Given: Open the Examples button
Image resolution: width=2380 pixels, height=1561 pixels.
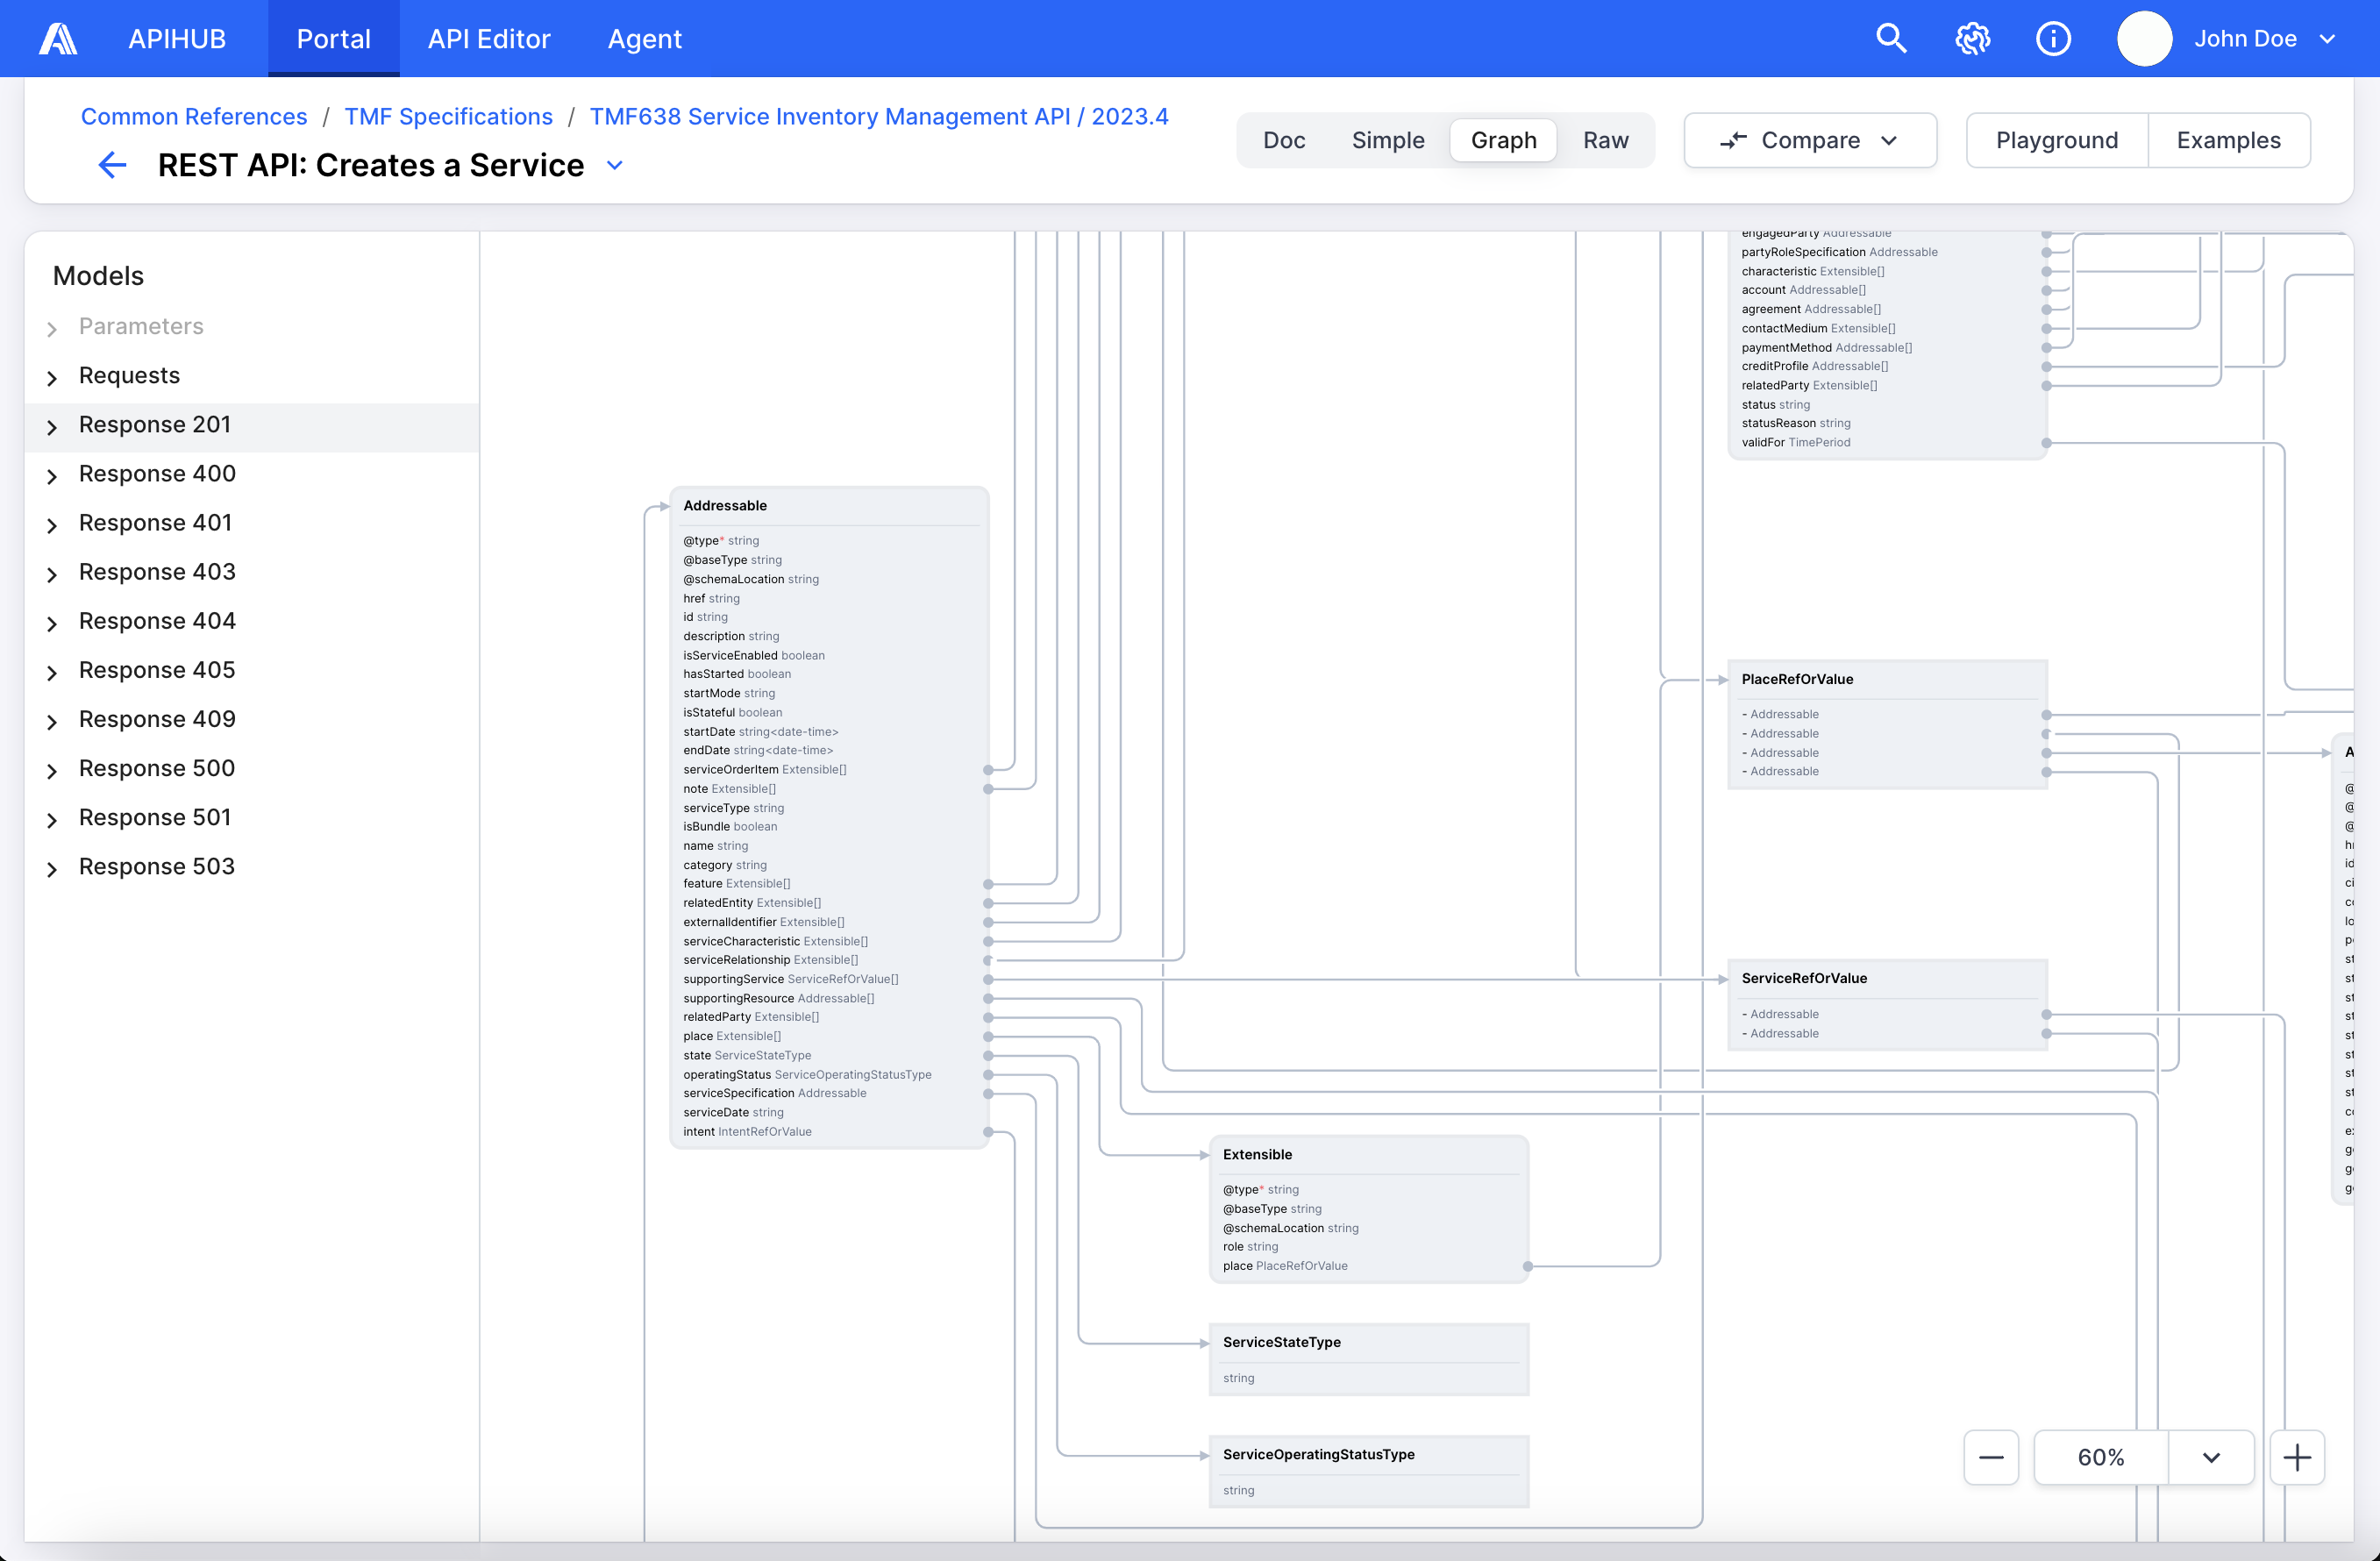Looking at the screenshot, I should tap(2229, 140).
